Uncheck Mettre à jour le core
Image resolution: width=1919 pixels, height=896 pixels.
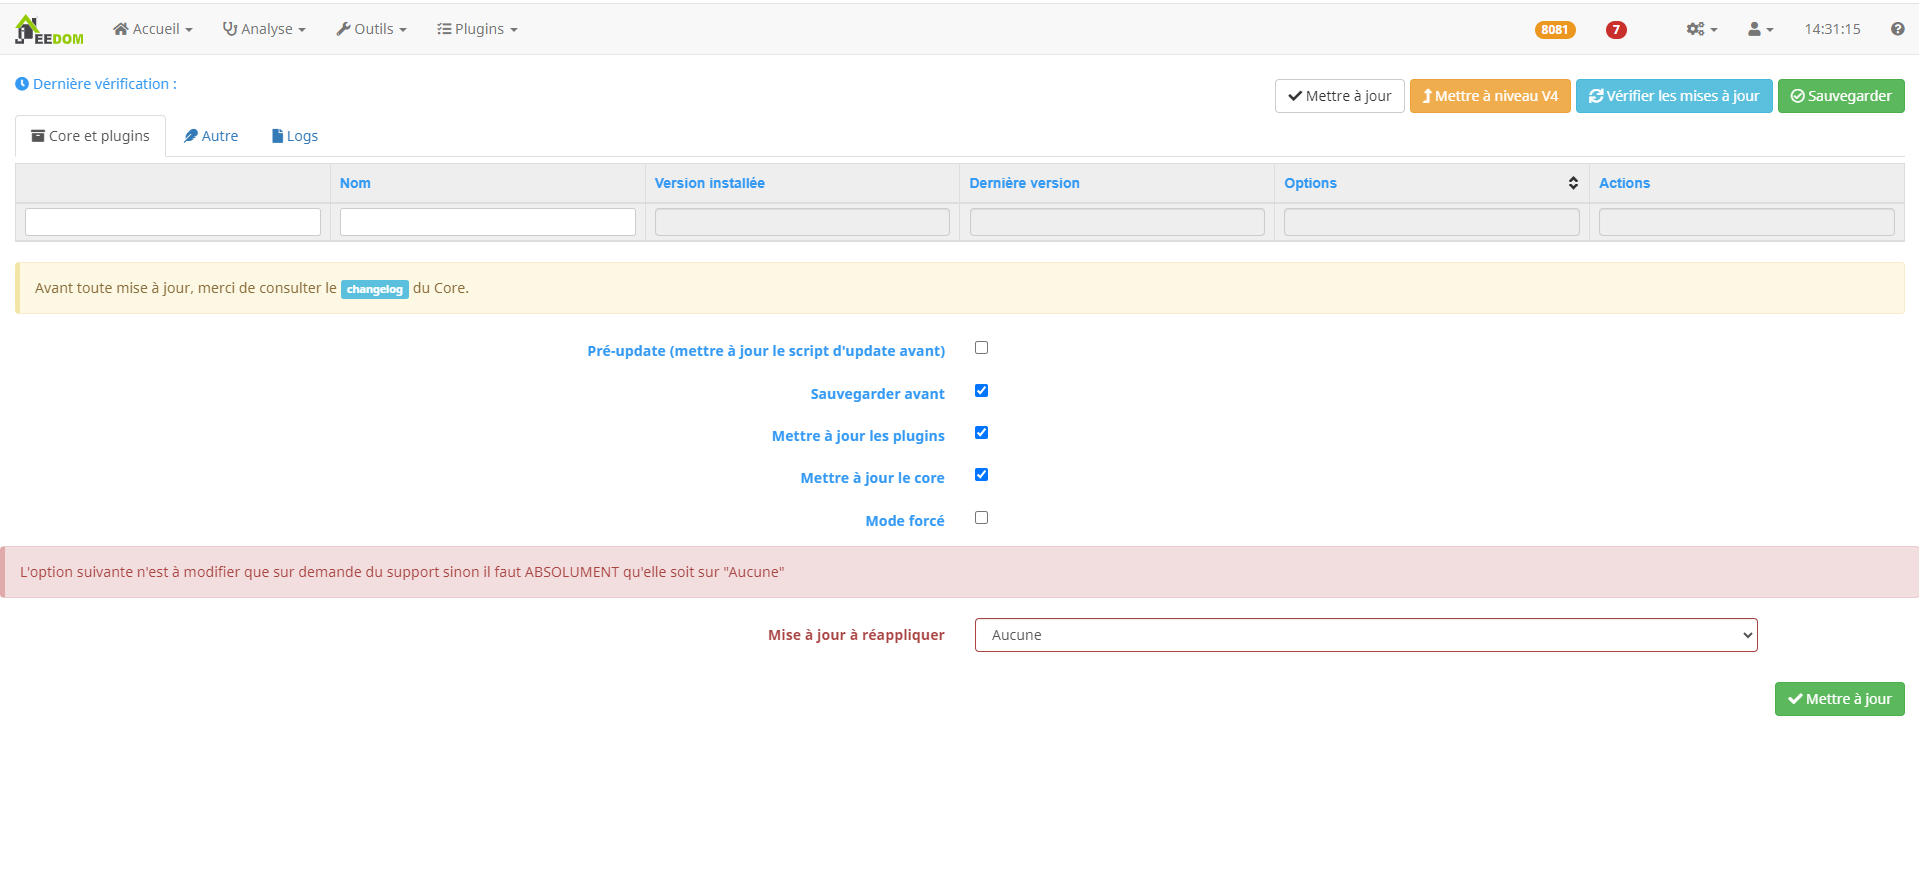(x=981, y=475)
